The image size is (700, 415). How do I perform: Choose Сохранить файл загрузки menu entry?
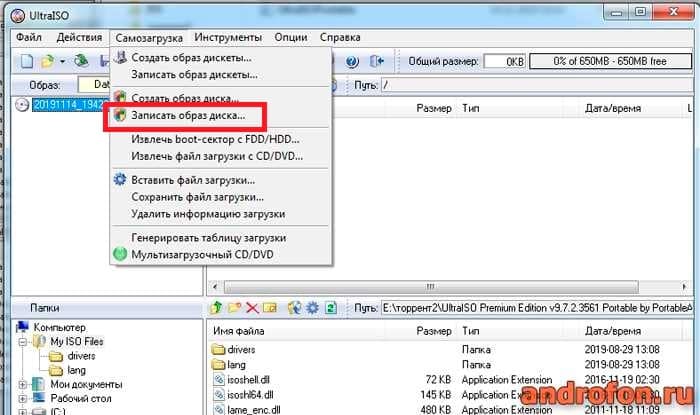[x=221, y=197]
